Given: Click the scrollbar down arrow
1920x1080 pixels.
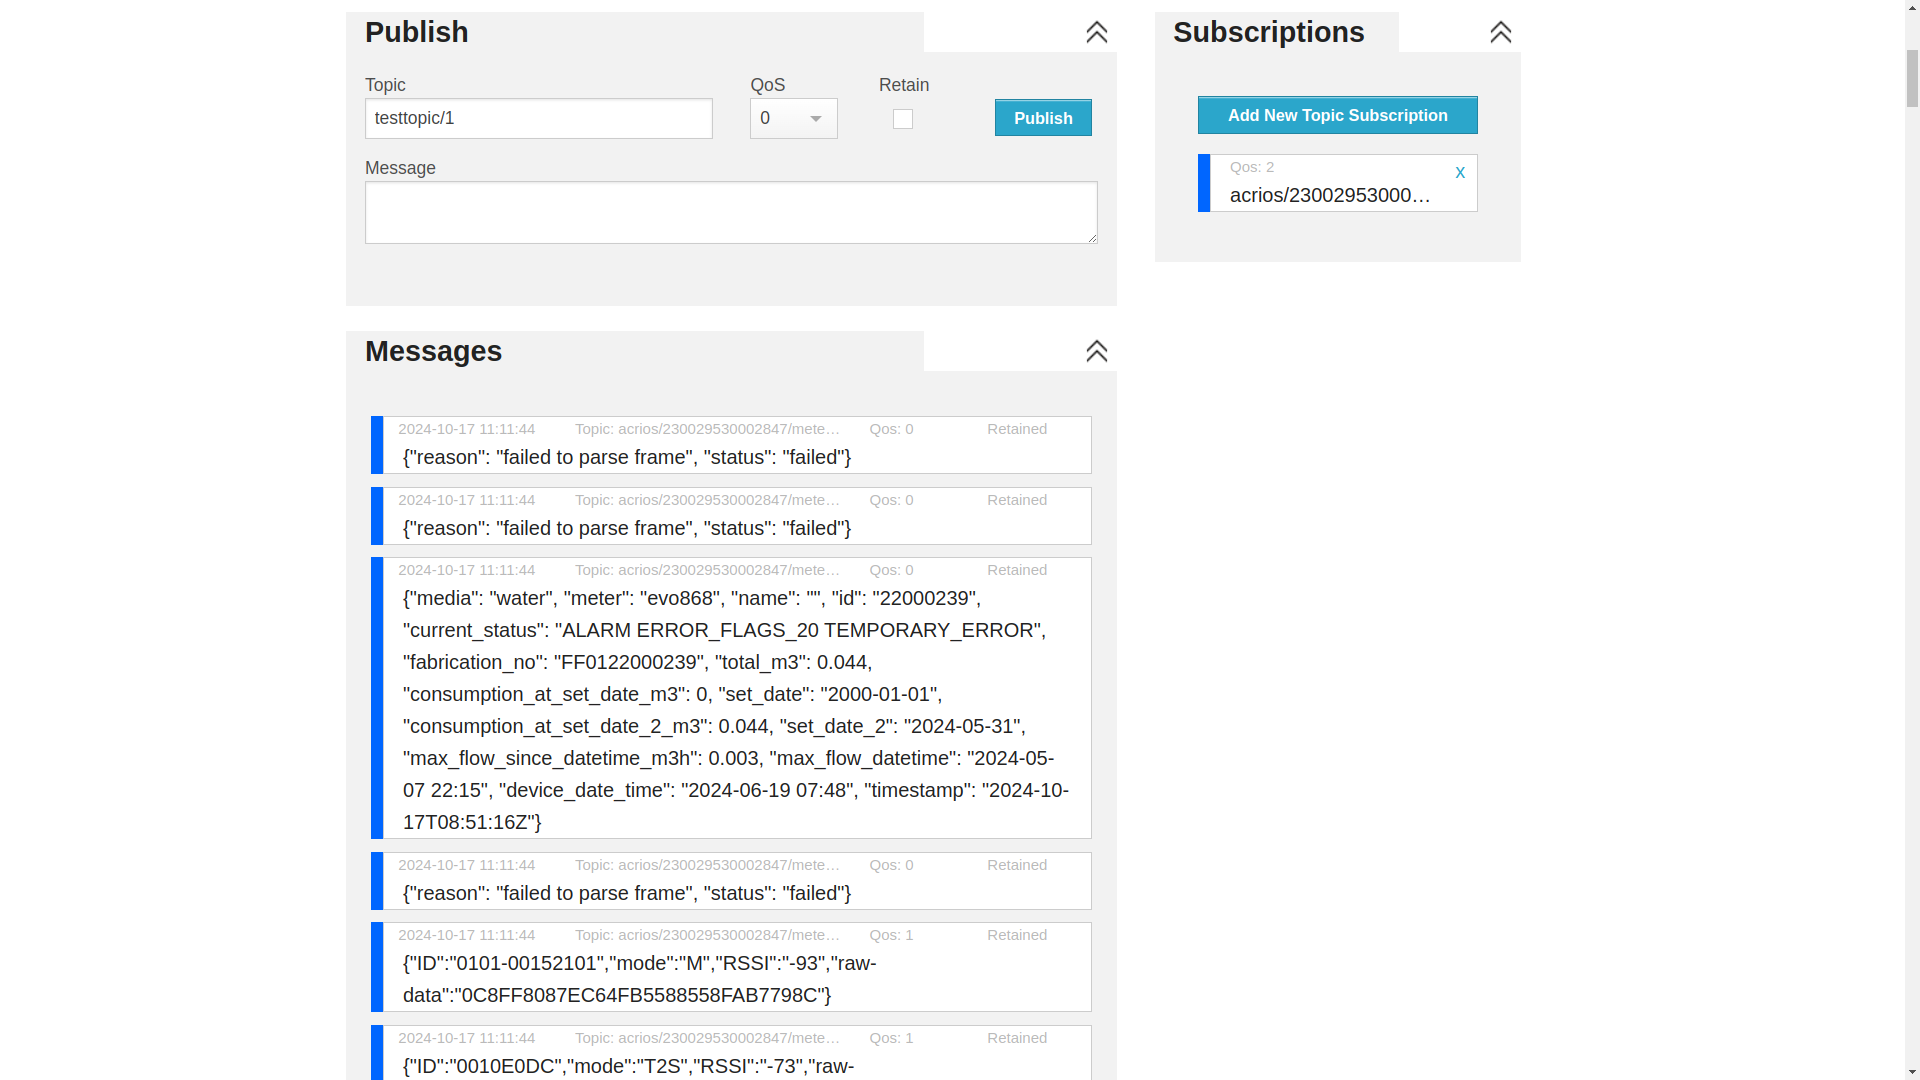Looking at the screenshot, I should click(x=1911, y=1071).
